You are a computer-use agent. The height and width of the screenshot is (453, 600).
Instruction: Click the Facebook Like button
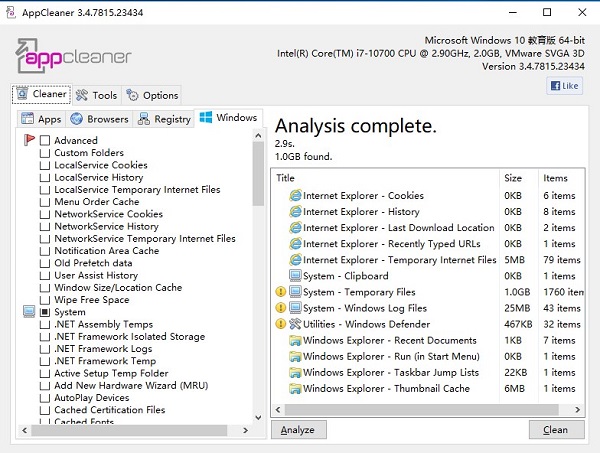click(x=564, y=86)
